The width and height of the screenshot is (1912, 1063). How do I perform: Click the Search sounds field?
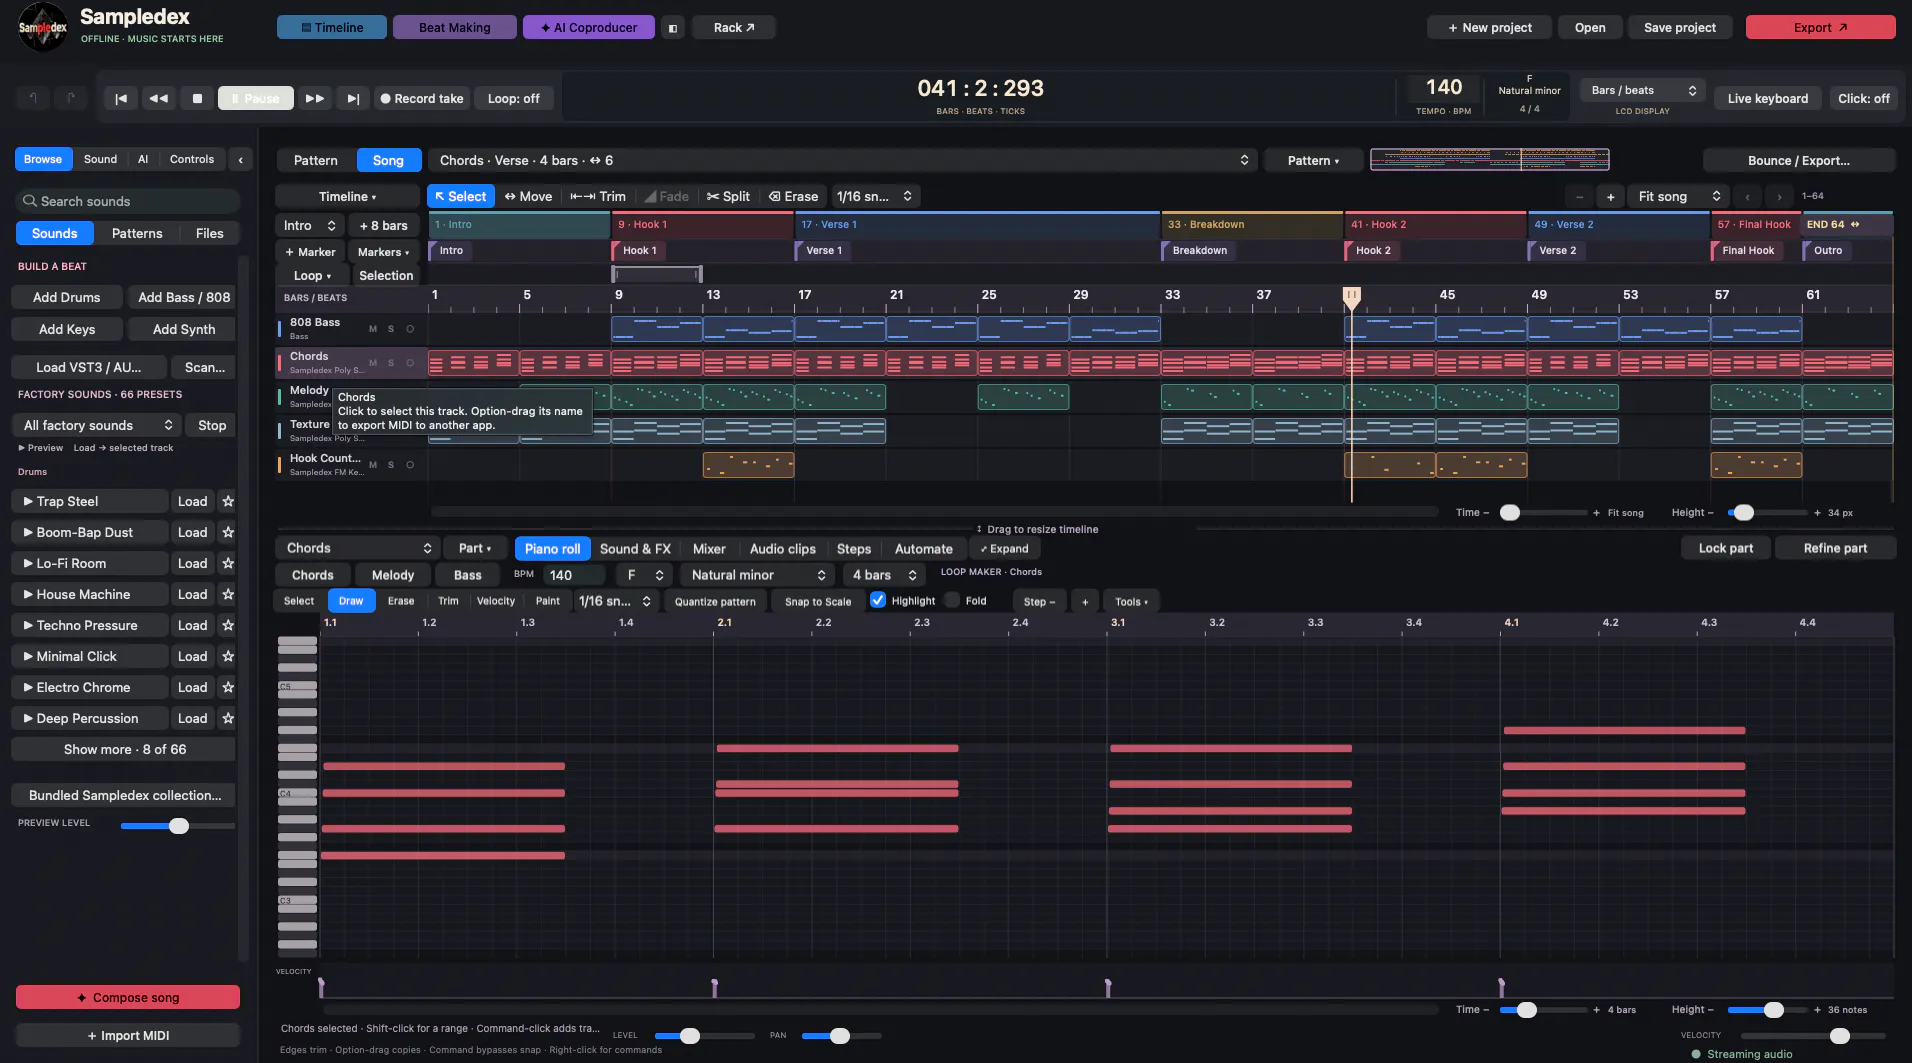127,201
